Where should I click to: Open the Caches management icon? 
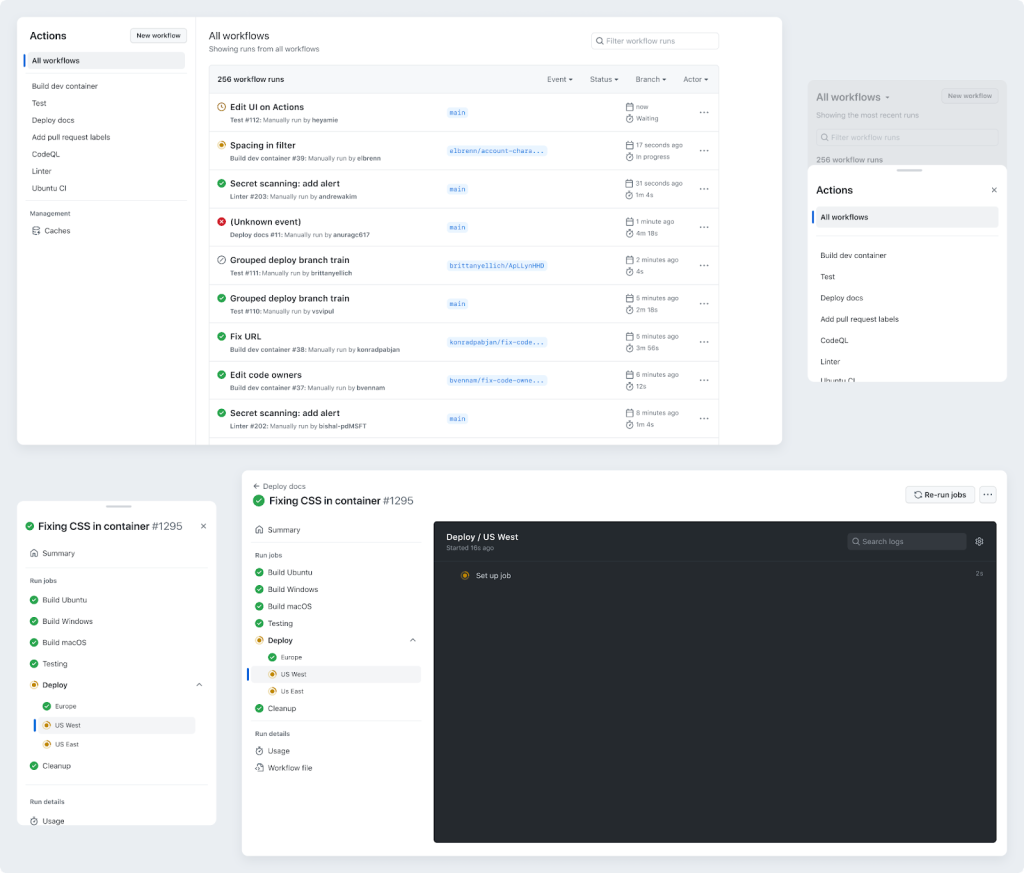coord(36,231)
